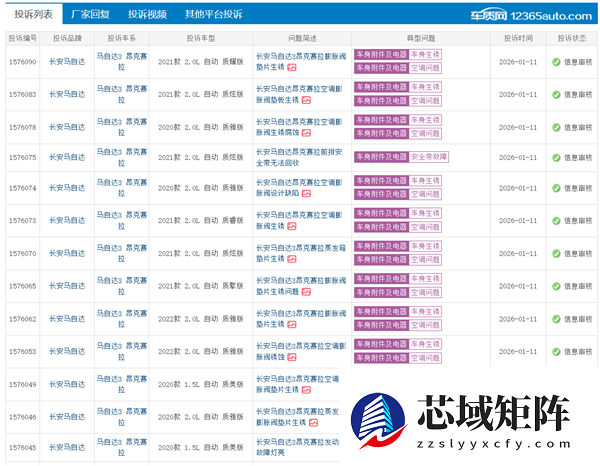This screenshot has height=466, width=600.
Task: Click 马自达3 昂克赛拉 series link in row 1576078
Action: 122,127
